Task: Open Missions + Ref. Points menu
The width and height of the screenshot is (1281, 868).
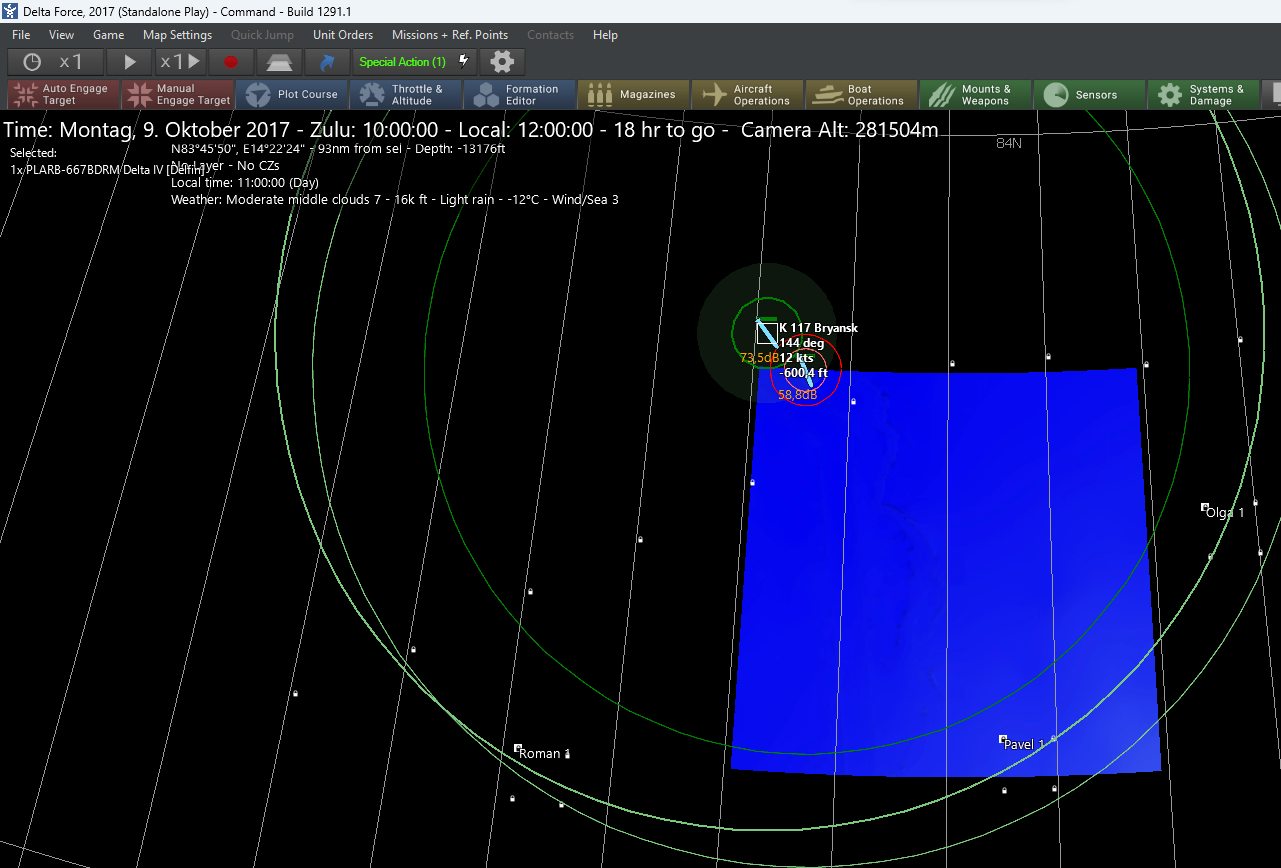Action: 450,35
